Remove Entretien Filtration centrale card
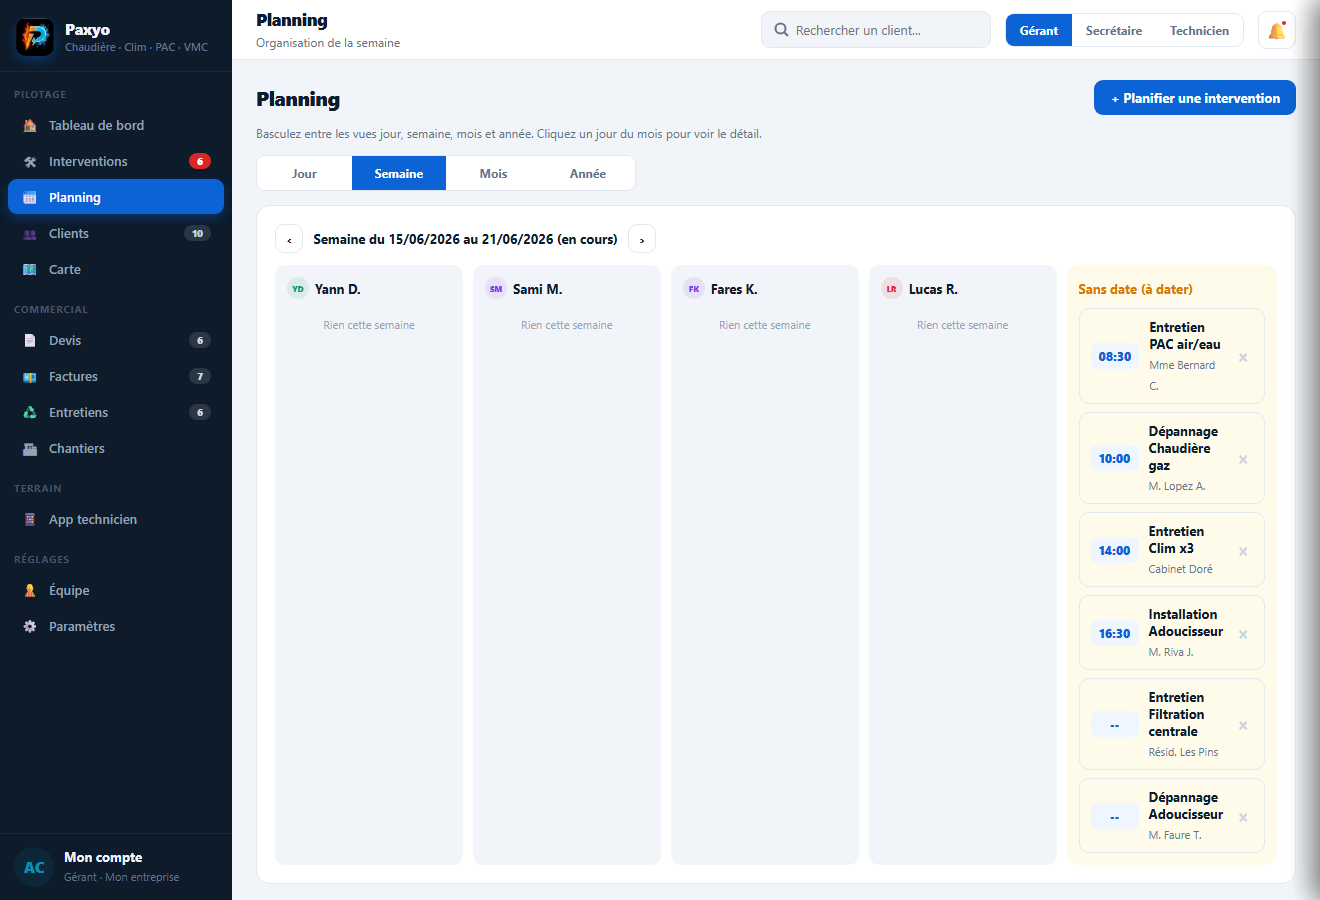 tap(1243, 725)
